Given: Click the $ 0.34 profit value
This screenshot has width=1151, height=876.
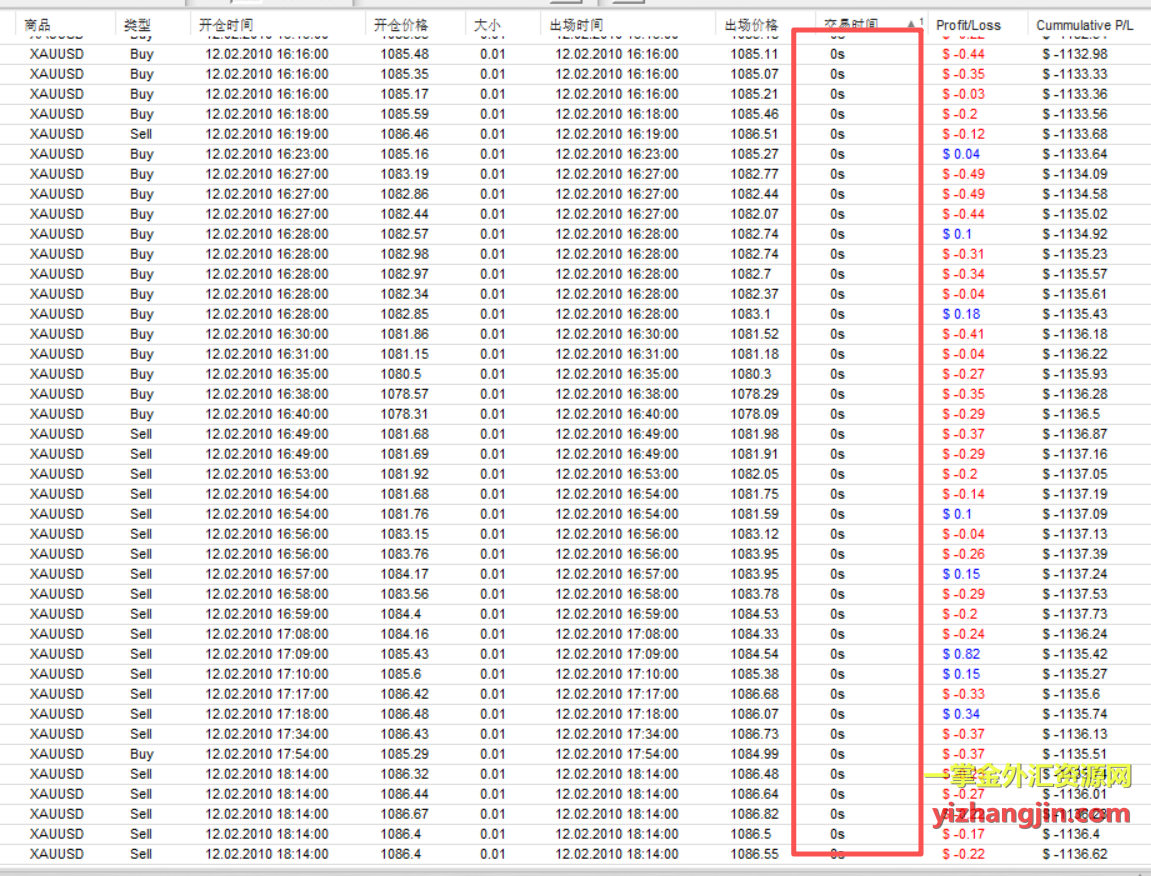Looking at the screenshot, I should (x=961, y=714).
